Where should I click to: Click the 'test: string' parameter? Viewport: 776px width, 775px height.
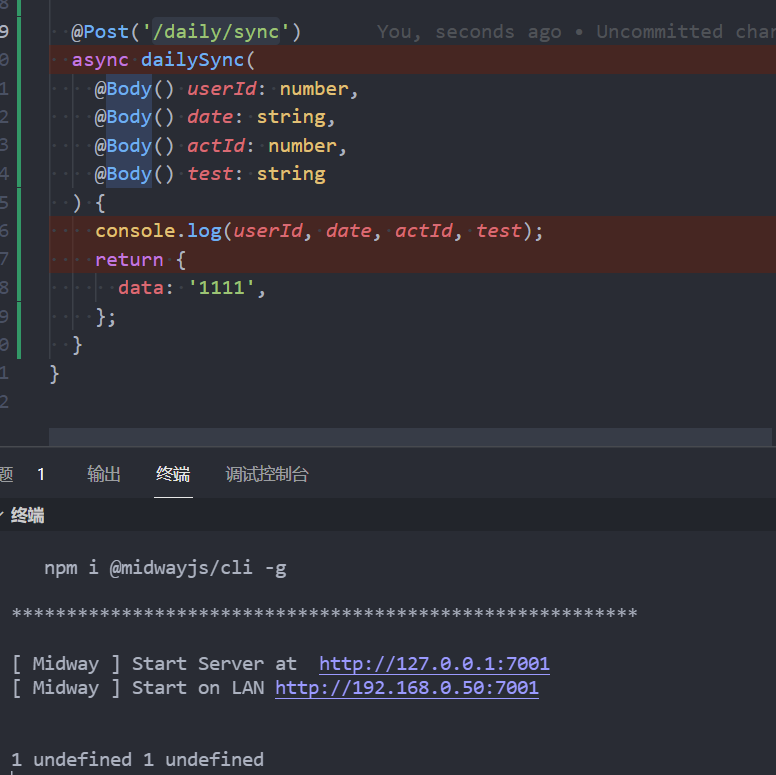[256, 174]
